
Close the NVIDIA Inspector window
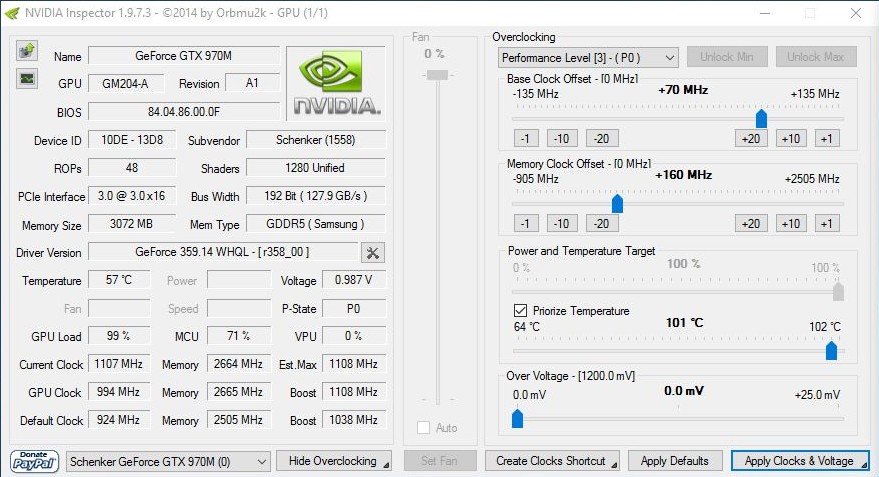855,13
